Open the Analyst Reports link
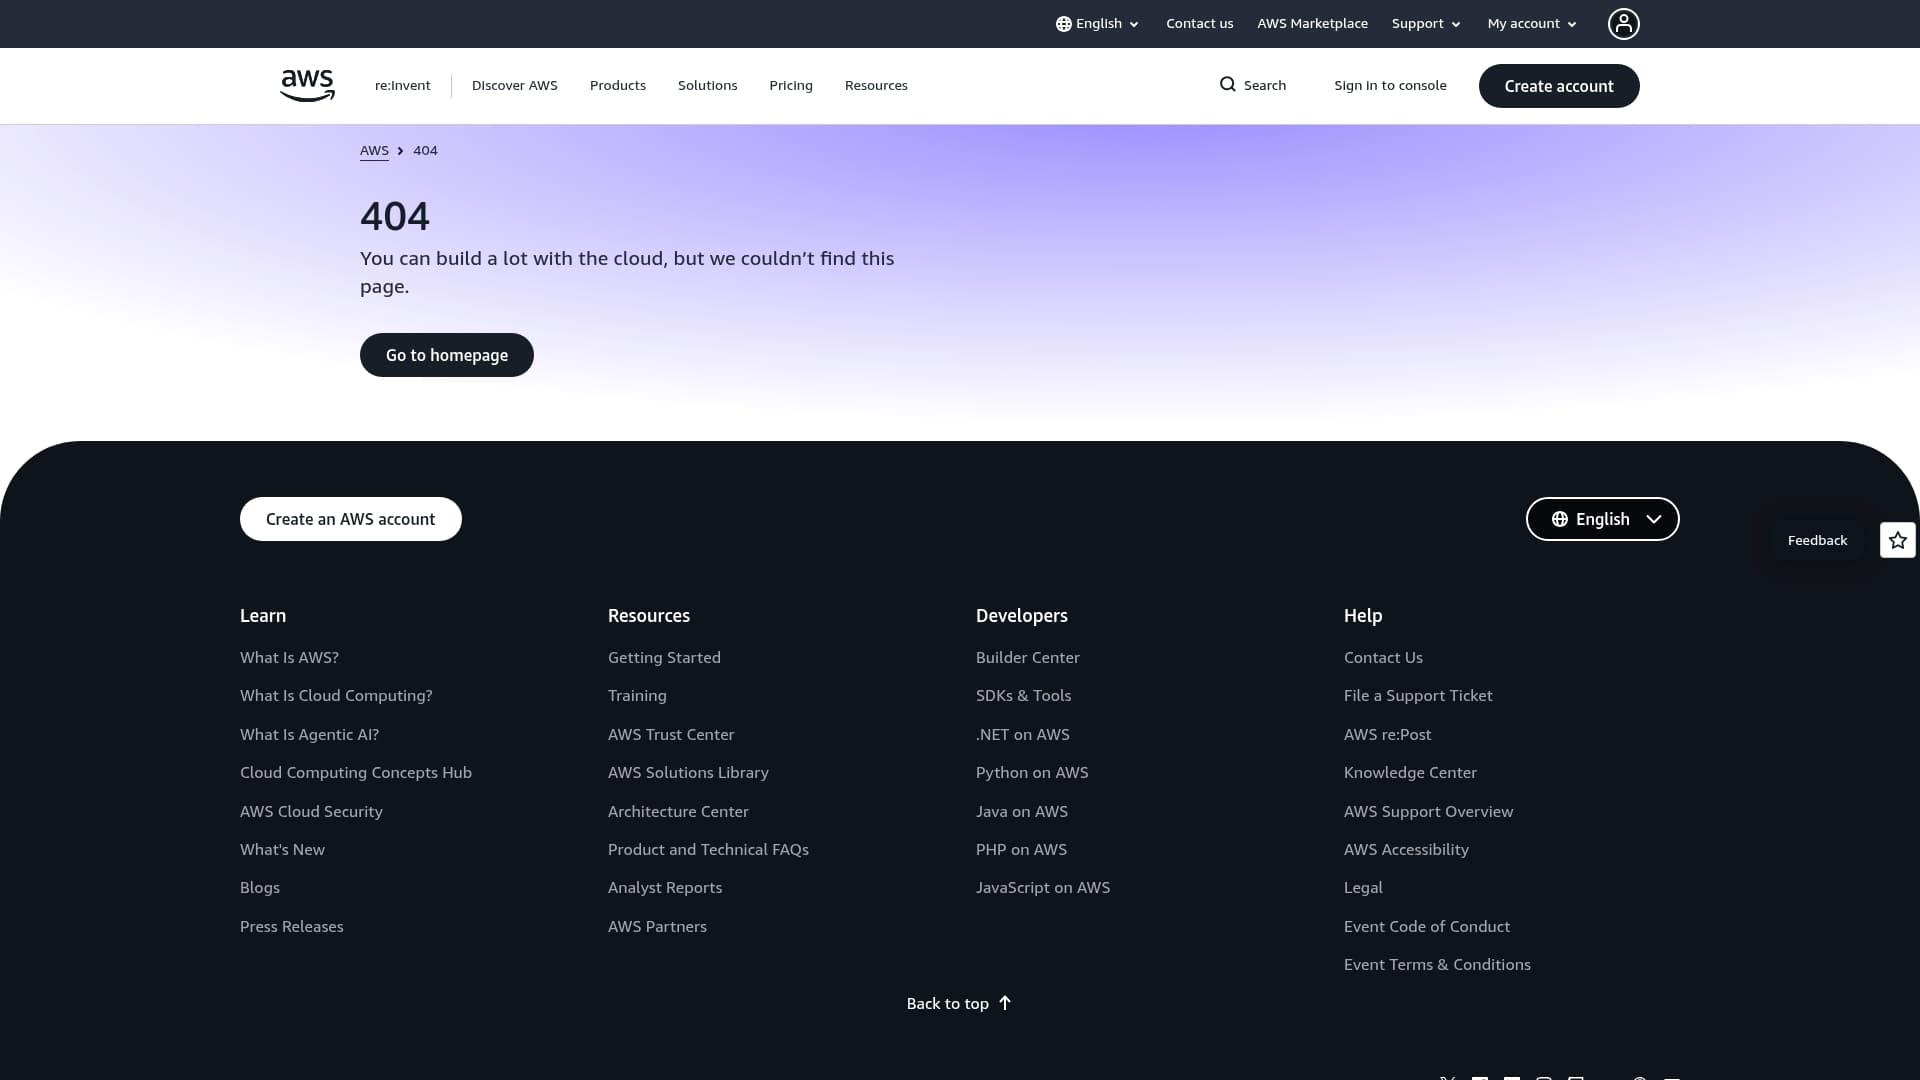Viewport: 1920px width, 1080px height. 665,888
